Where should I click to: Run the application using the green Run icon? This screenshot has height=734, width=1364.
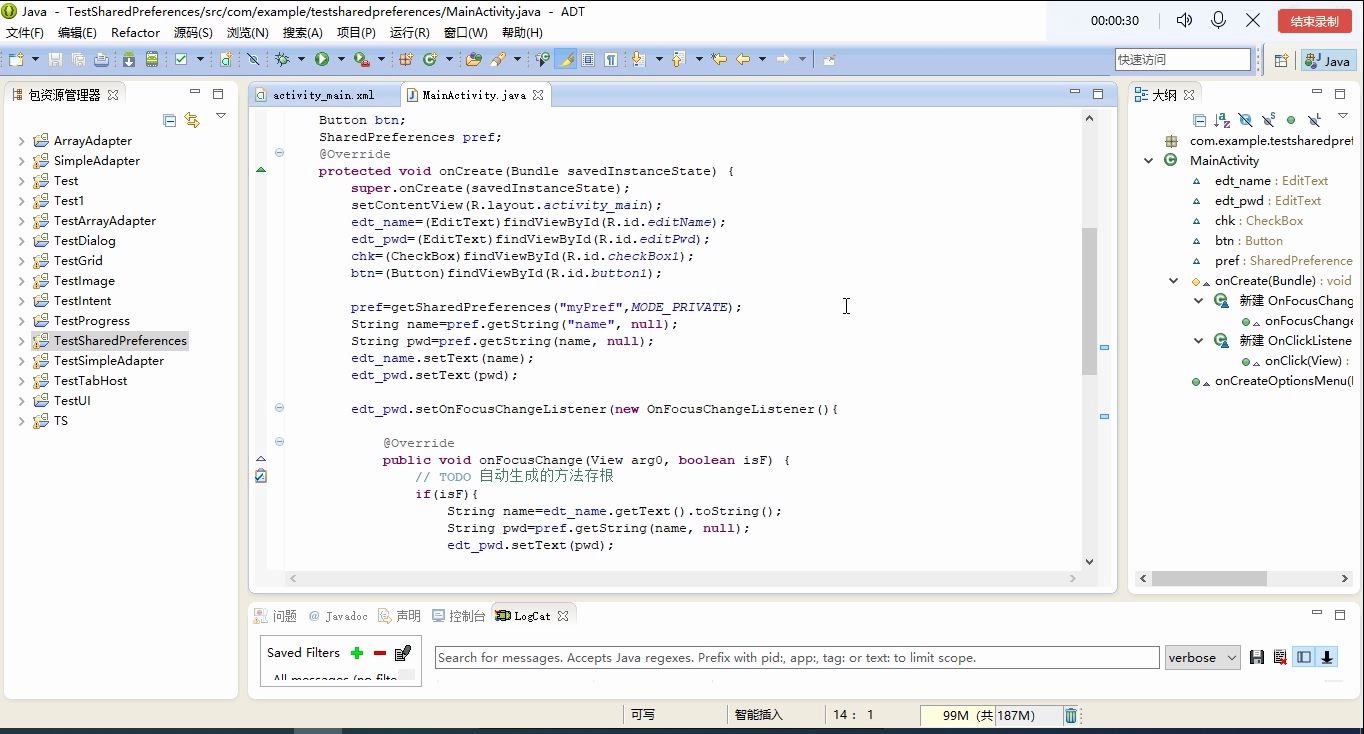click(322, 59)
